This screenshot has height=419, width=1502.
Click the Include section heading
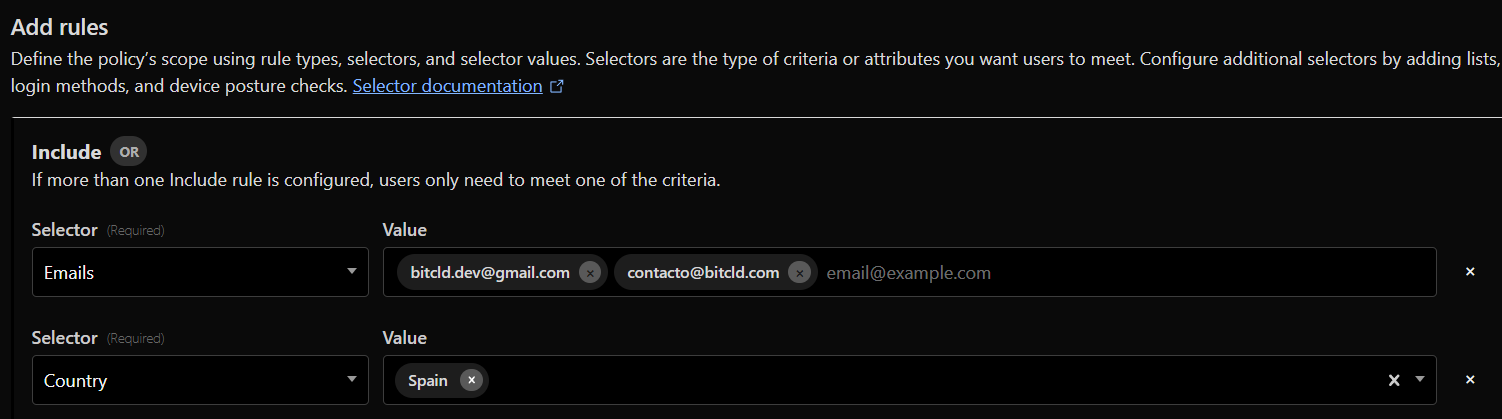click(x=66, y=152)
